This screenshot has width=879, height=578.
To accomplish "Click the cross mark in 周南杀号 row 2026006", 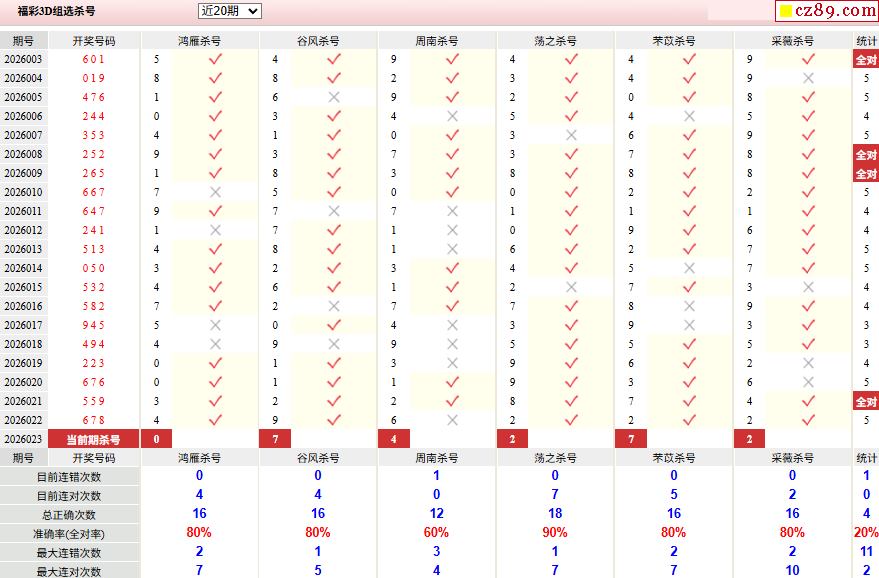I will (452, 116).
